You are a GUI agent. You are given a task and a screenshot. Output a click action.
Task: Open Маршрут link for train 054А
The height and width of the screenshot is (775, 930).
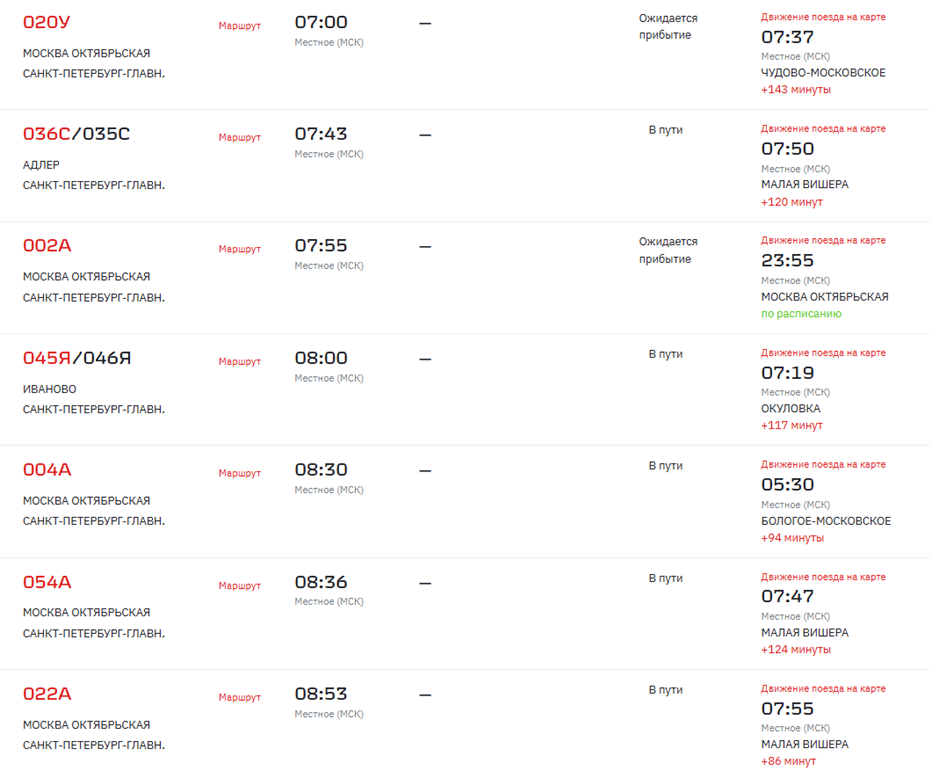[239, 585]
